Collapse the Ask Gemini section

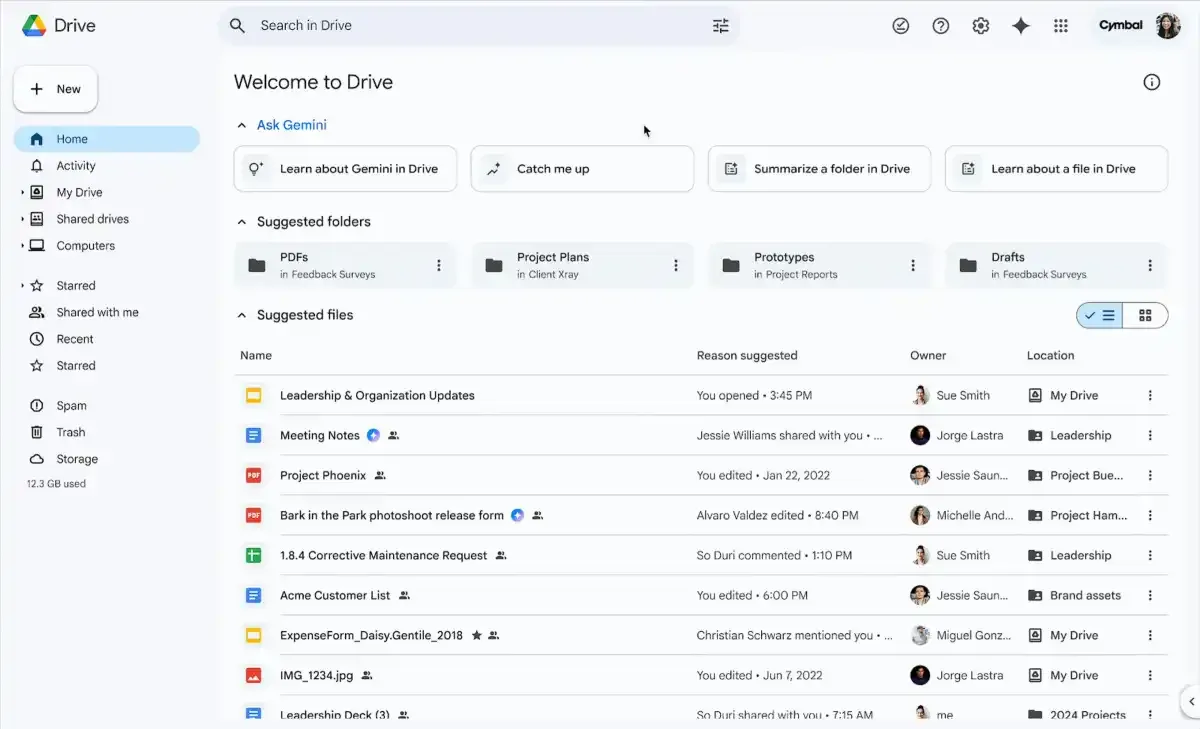(x=241, y=125)
